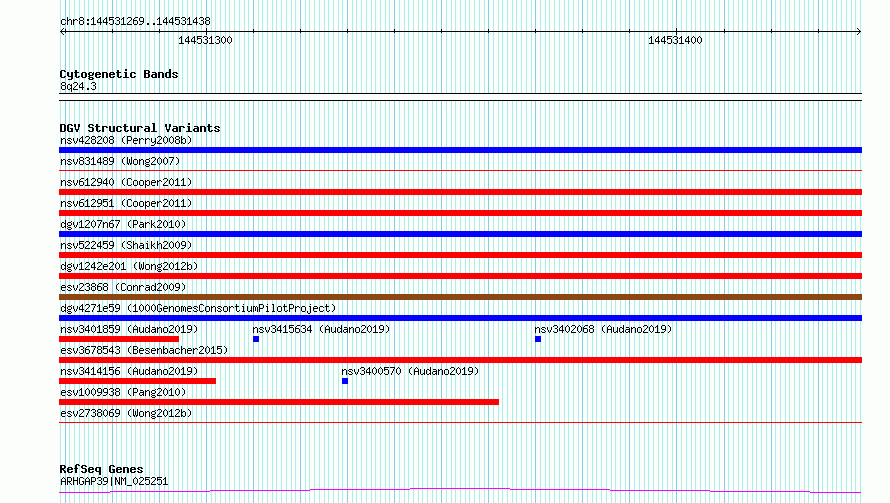
Task: Select the small blue square under nsv3415634
Action: (256, 339)
